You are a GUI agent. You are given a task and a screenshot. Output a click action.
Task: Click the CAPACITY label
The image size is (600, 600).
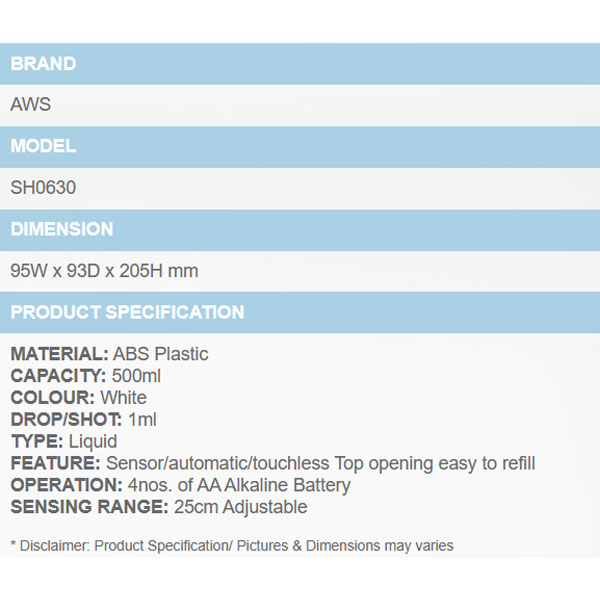pos(58,376)
